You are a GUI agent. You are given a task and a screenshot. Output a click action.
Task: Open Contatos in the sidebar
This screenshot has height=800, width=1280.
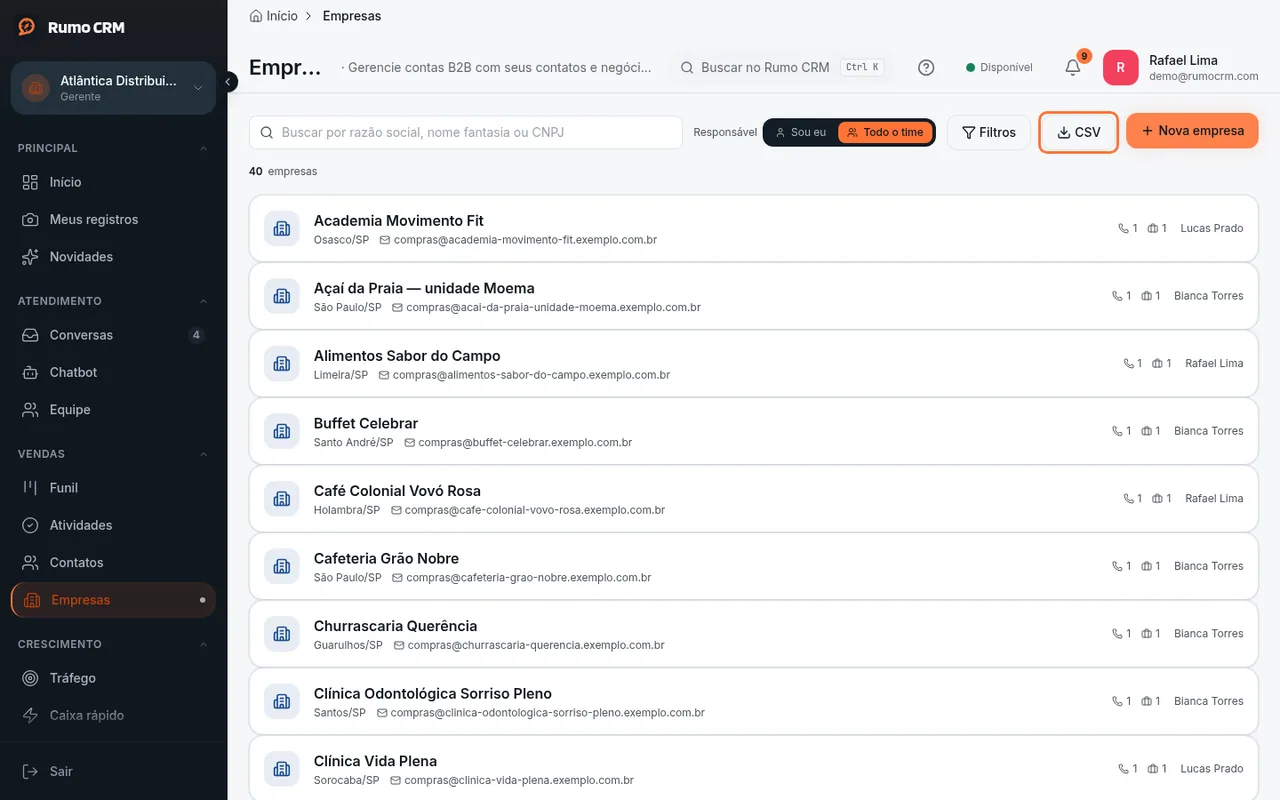tap(113, 563)
